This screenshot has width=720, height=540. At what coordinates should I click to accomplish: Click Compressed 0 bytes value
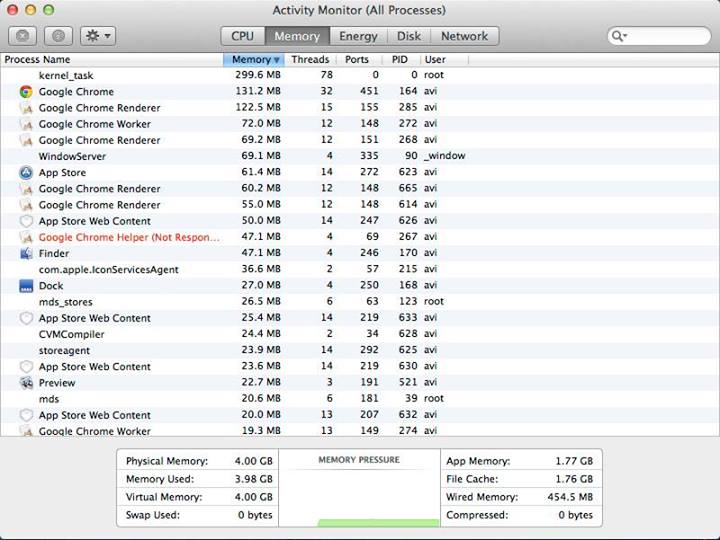pyautogui.click(x=575, y=515)
